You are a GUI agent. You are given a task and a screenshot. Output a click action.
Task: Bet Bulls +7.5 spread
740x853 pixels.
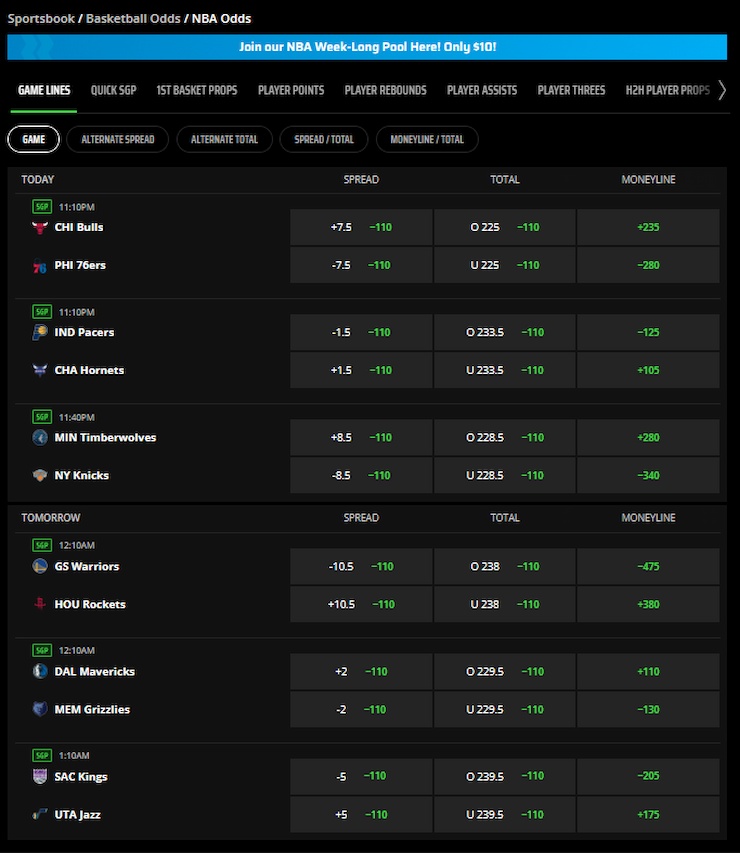[361, 227]
